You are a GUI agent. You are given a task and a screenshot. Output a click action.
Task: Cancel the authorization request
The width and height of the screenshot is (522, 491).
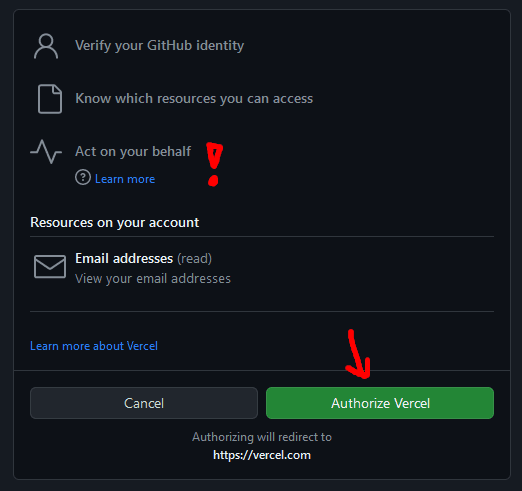click(144, 403)
